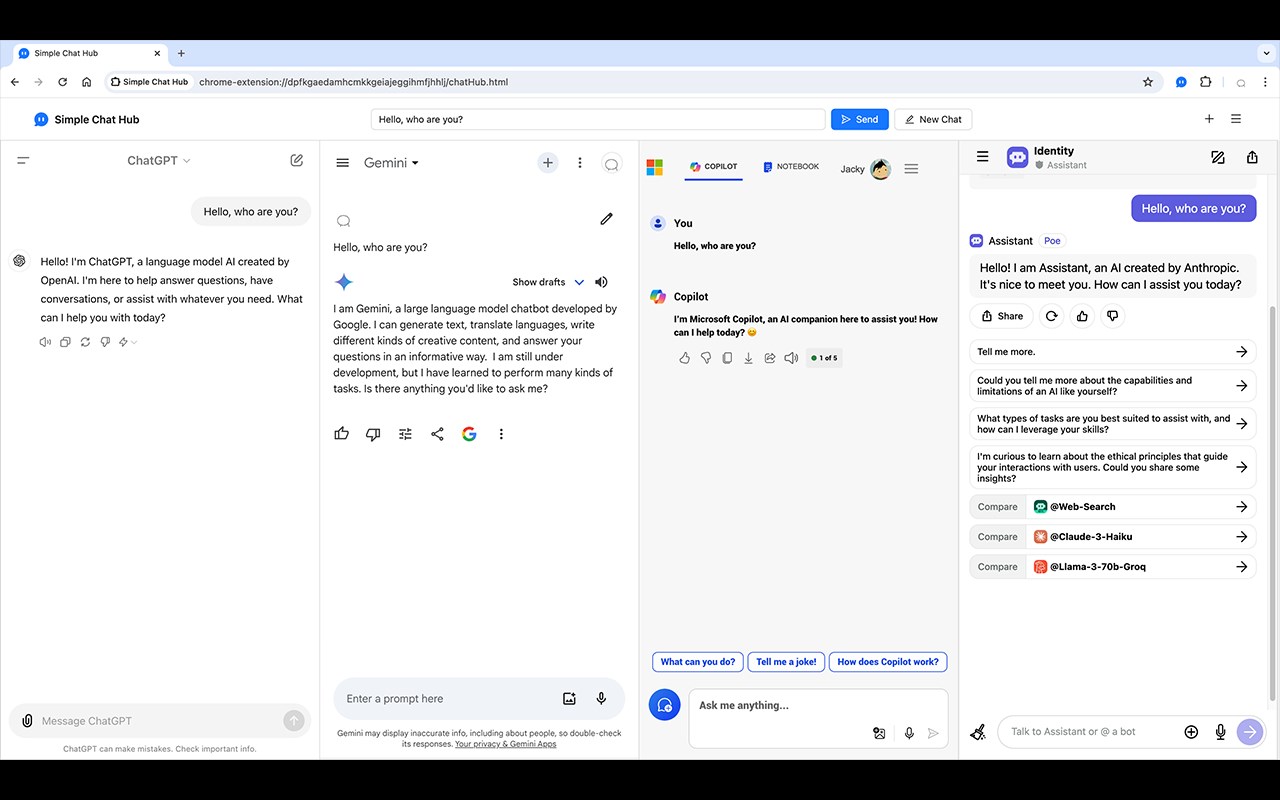Focus the Message ChatGPT input field
Image resolution: width=1280 pixels, height=800 pixels.
tap(160, 720)
